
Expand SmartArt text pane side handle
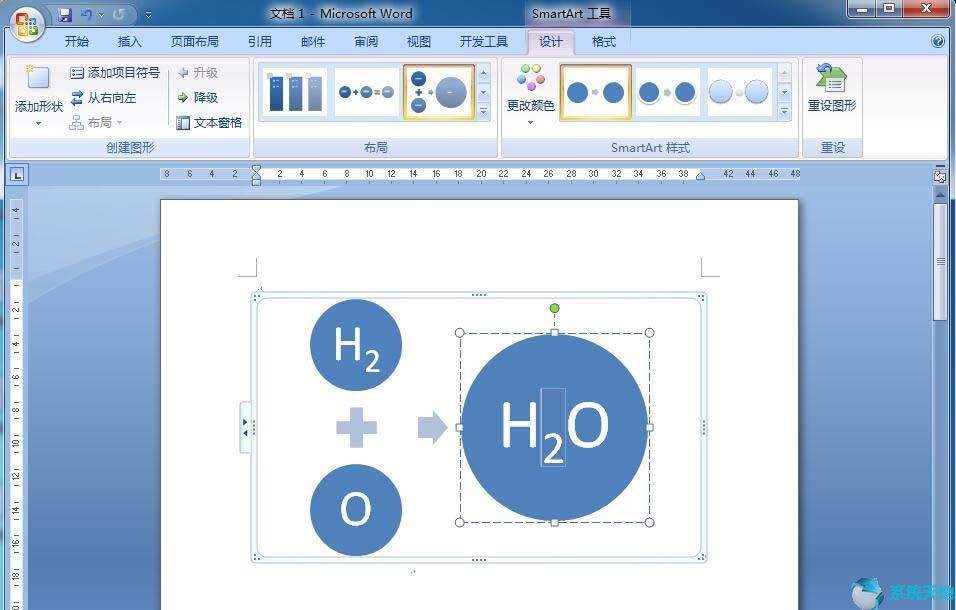(x=245, y=427)
